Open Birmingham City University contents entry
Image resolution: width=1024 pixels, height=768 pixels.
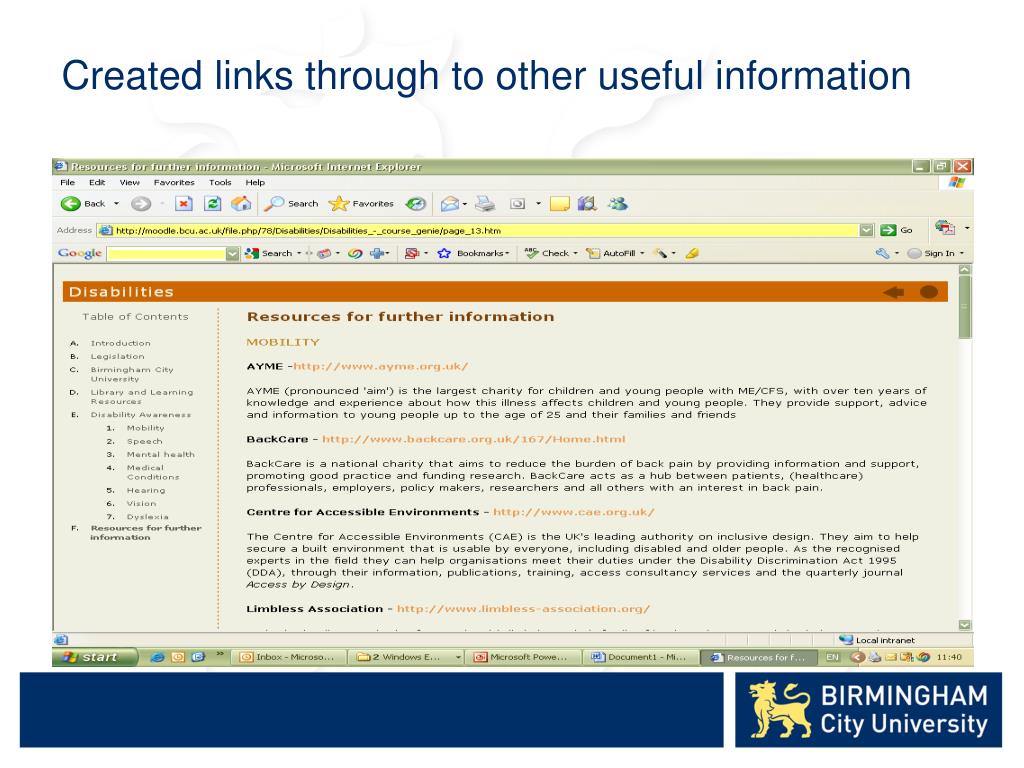point(132,374)
